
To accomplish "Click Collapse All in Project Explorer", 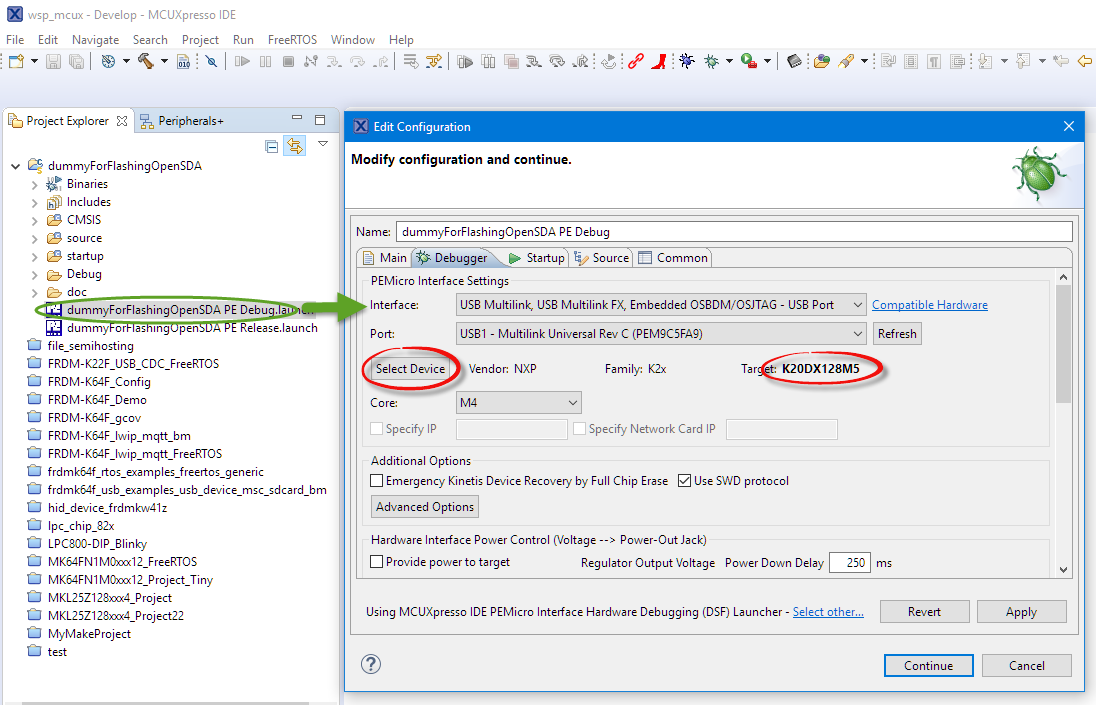I will pyautogui.click(x=272, y=146).
